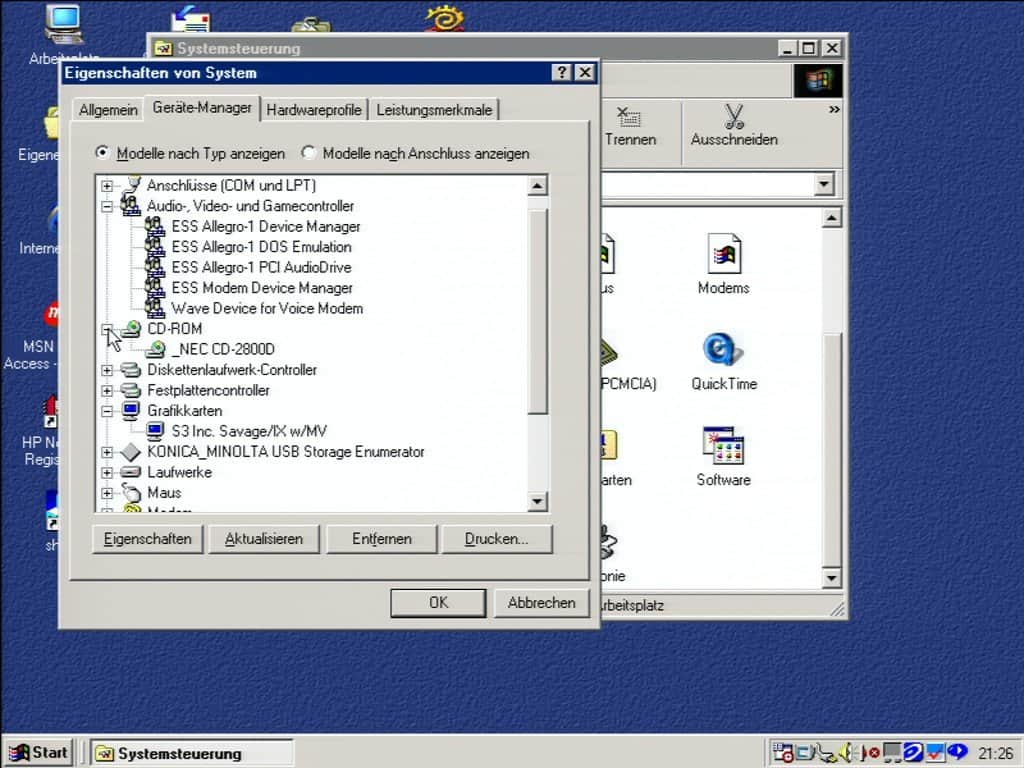The height and width of the screenshot is (768, 1024).
Task: Select Wave Device for Voice Modem
Action: coord(267,308)
